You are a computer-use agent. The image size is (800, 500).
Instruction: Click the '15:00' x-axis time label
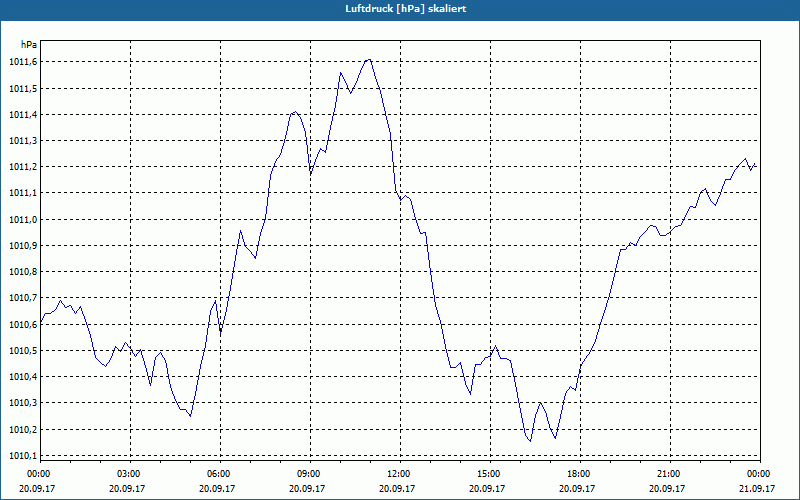[x=488, y=474]
